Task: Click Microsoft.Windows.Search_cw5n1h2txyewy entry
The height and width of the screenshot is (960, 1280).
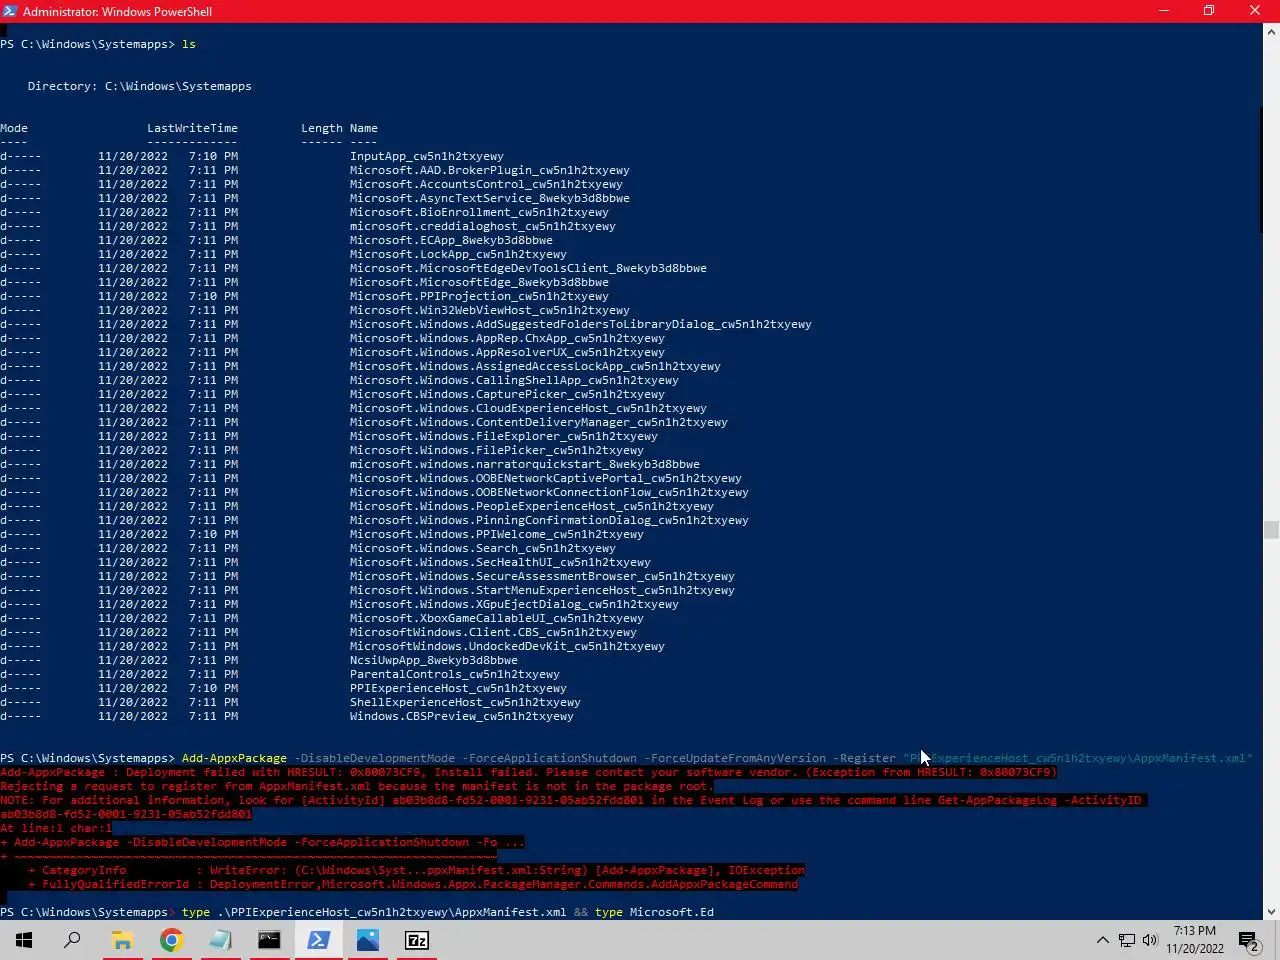Action: click(x=483, y=548)
